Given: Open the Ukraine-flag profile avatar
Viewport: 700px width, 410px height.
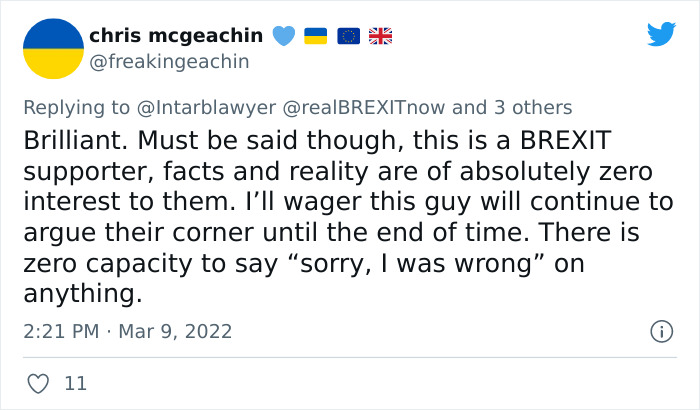Looking at the screenshot, I should pyautogui.click(x=51, y=48).
